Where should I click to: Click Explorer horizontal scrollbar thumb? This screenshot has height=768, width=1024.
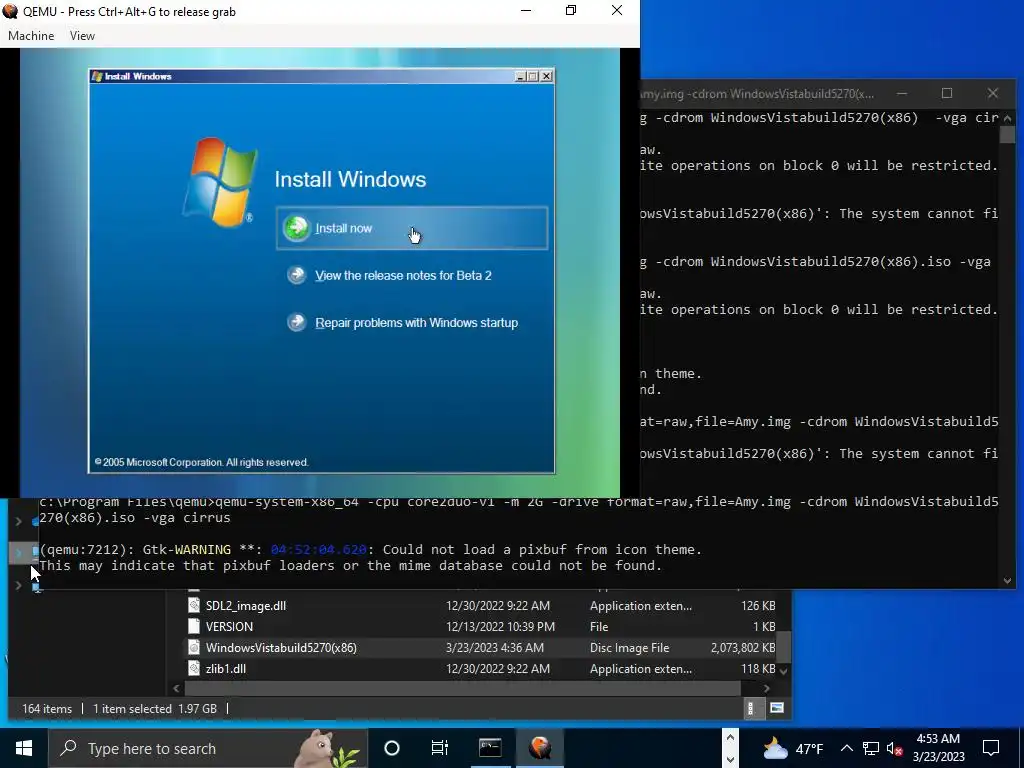tap(462, 688)
